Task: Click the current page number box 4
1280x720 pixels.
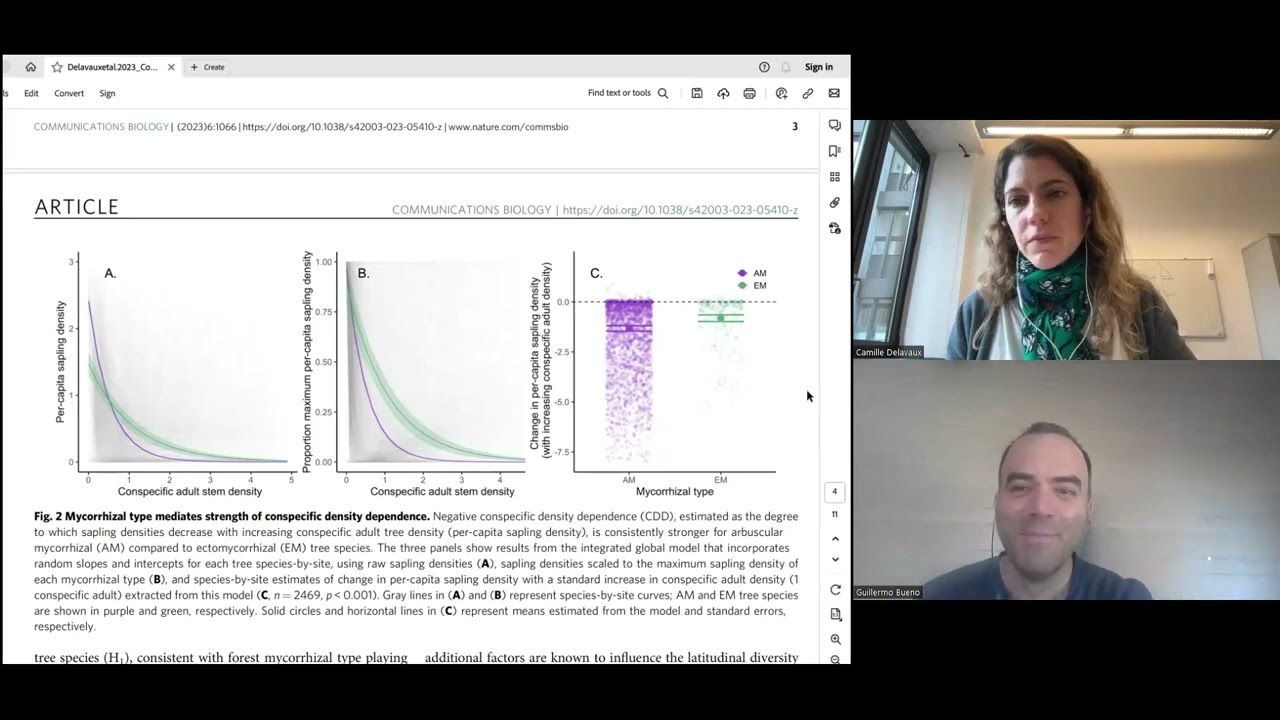Action: tap(835, 491)
